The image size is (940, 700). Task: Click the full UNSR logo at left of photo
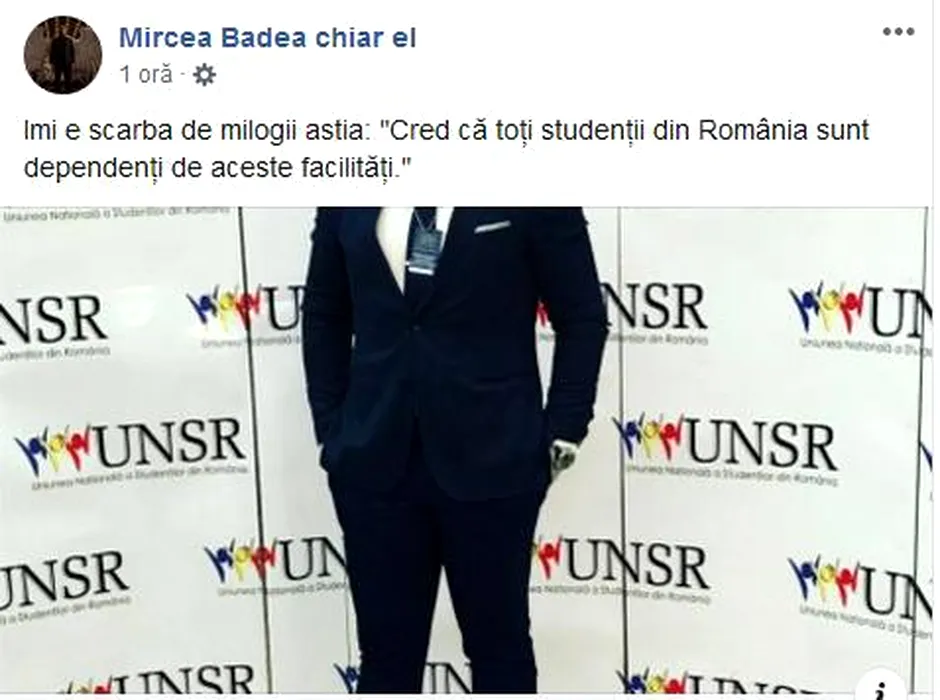(x=131, y=448)
